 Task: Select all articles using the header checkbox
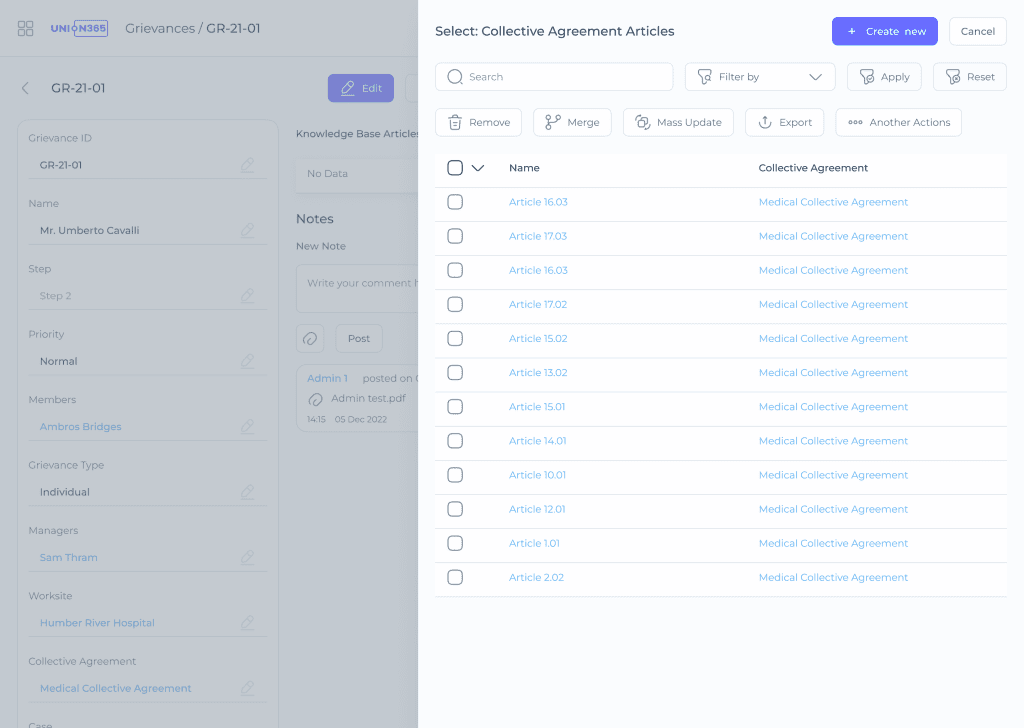tap(455, 168)
